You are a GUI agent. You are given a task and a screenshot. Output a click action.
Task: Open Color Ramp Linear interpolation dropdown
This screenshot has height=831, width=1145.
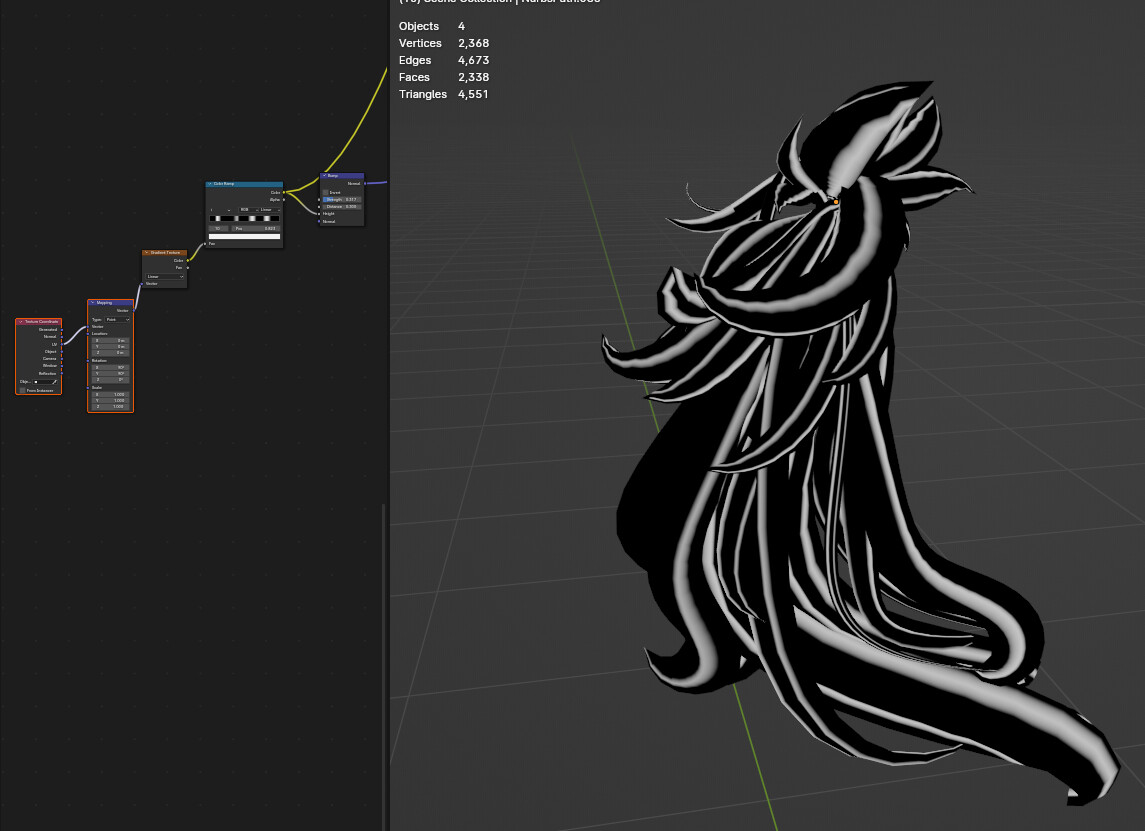267,209
